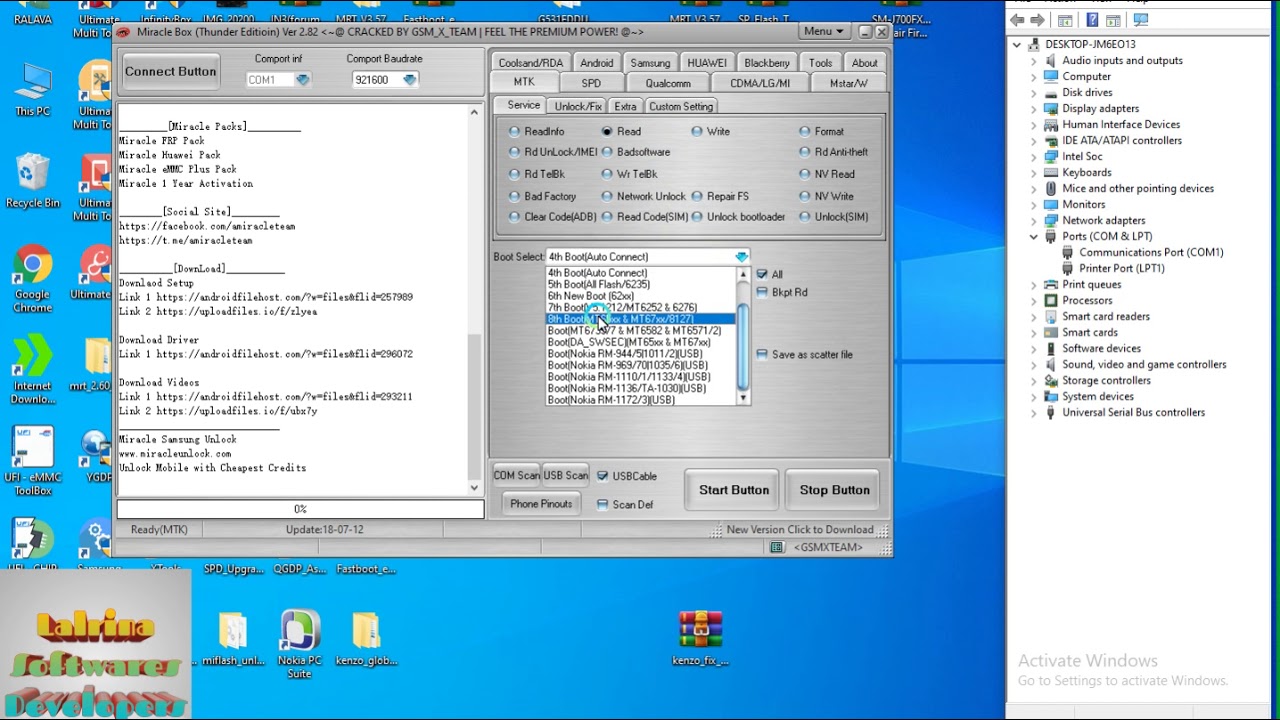This screenshot has height=720, width=1280.
Task: Open the kenzo_glob folder on desktop
Action: (x=366, y=639)
